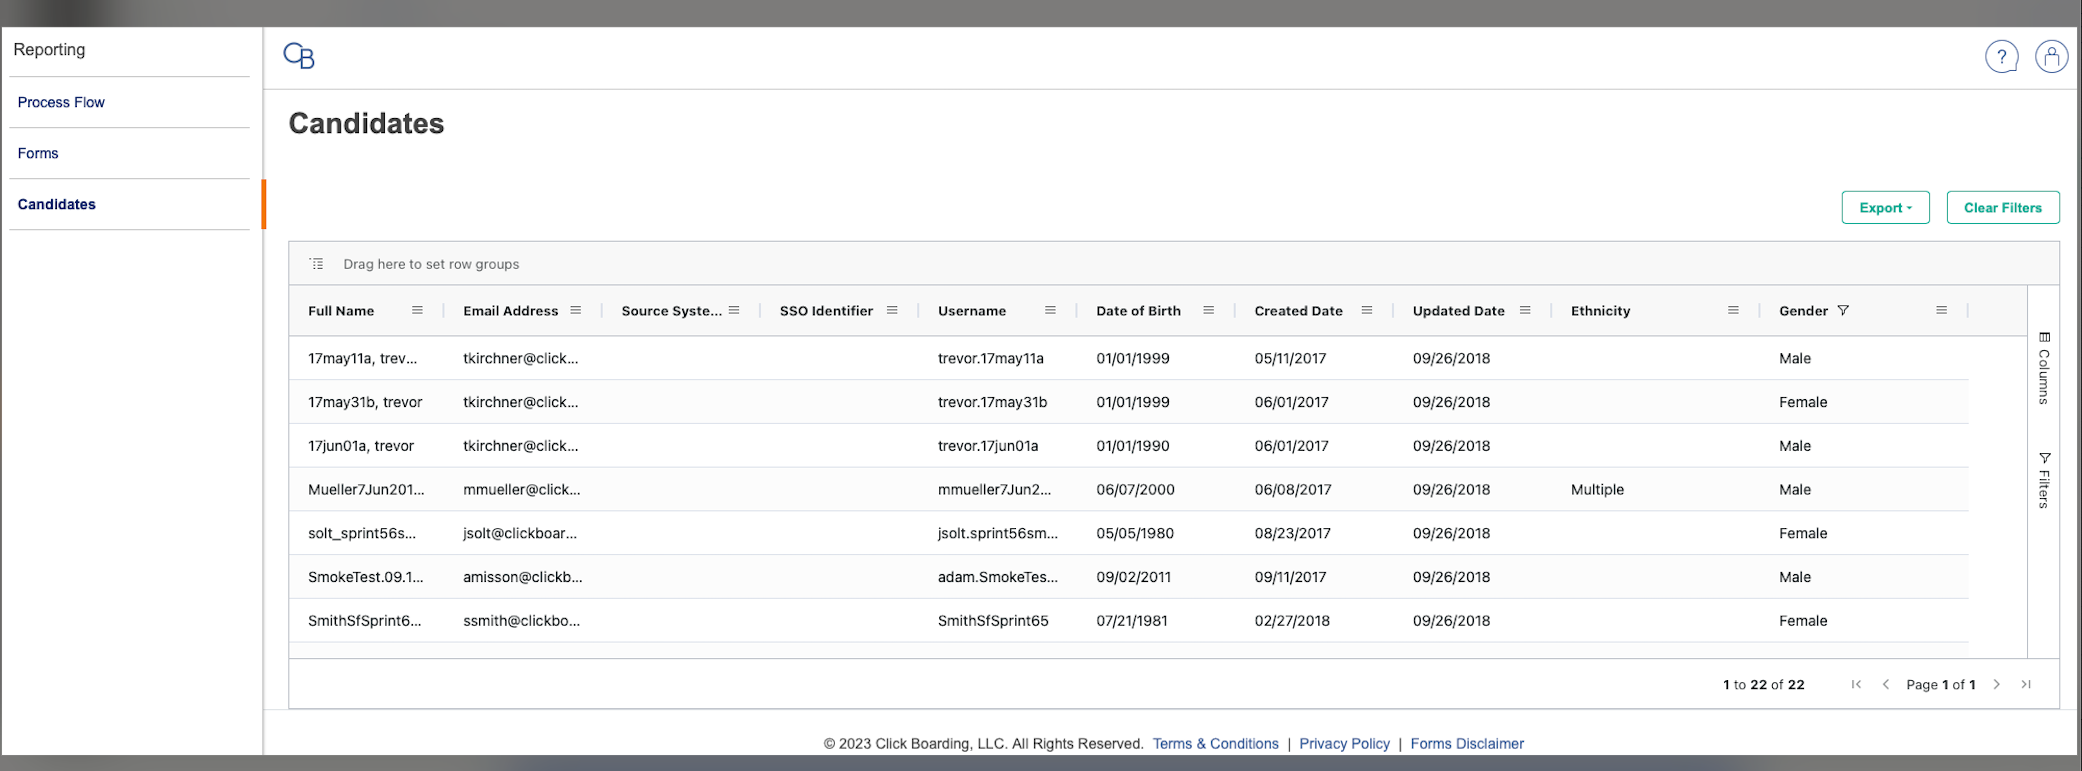
Task: Expand the Filters side panel
Action: [x=2044, y=480]
